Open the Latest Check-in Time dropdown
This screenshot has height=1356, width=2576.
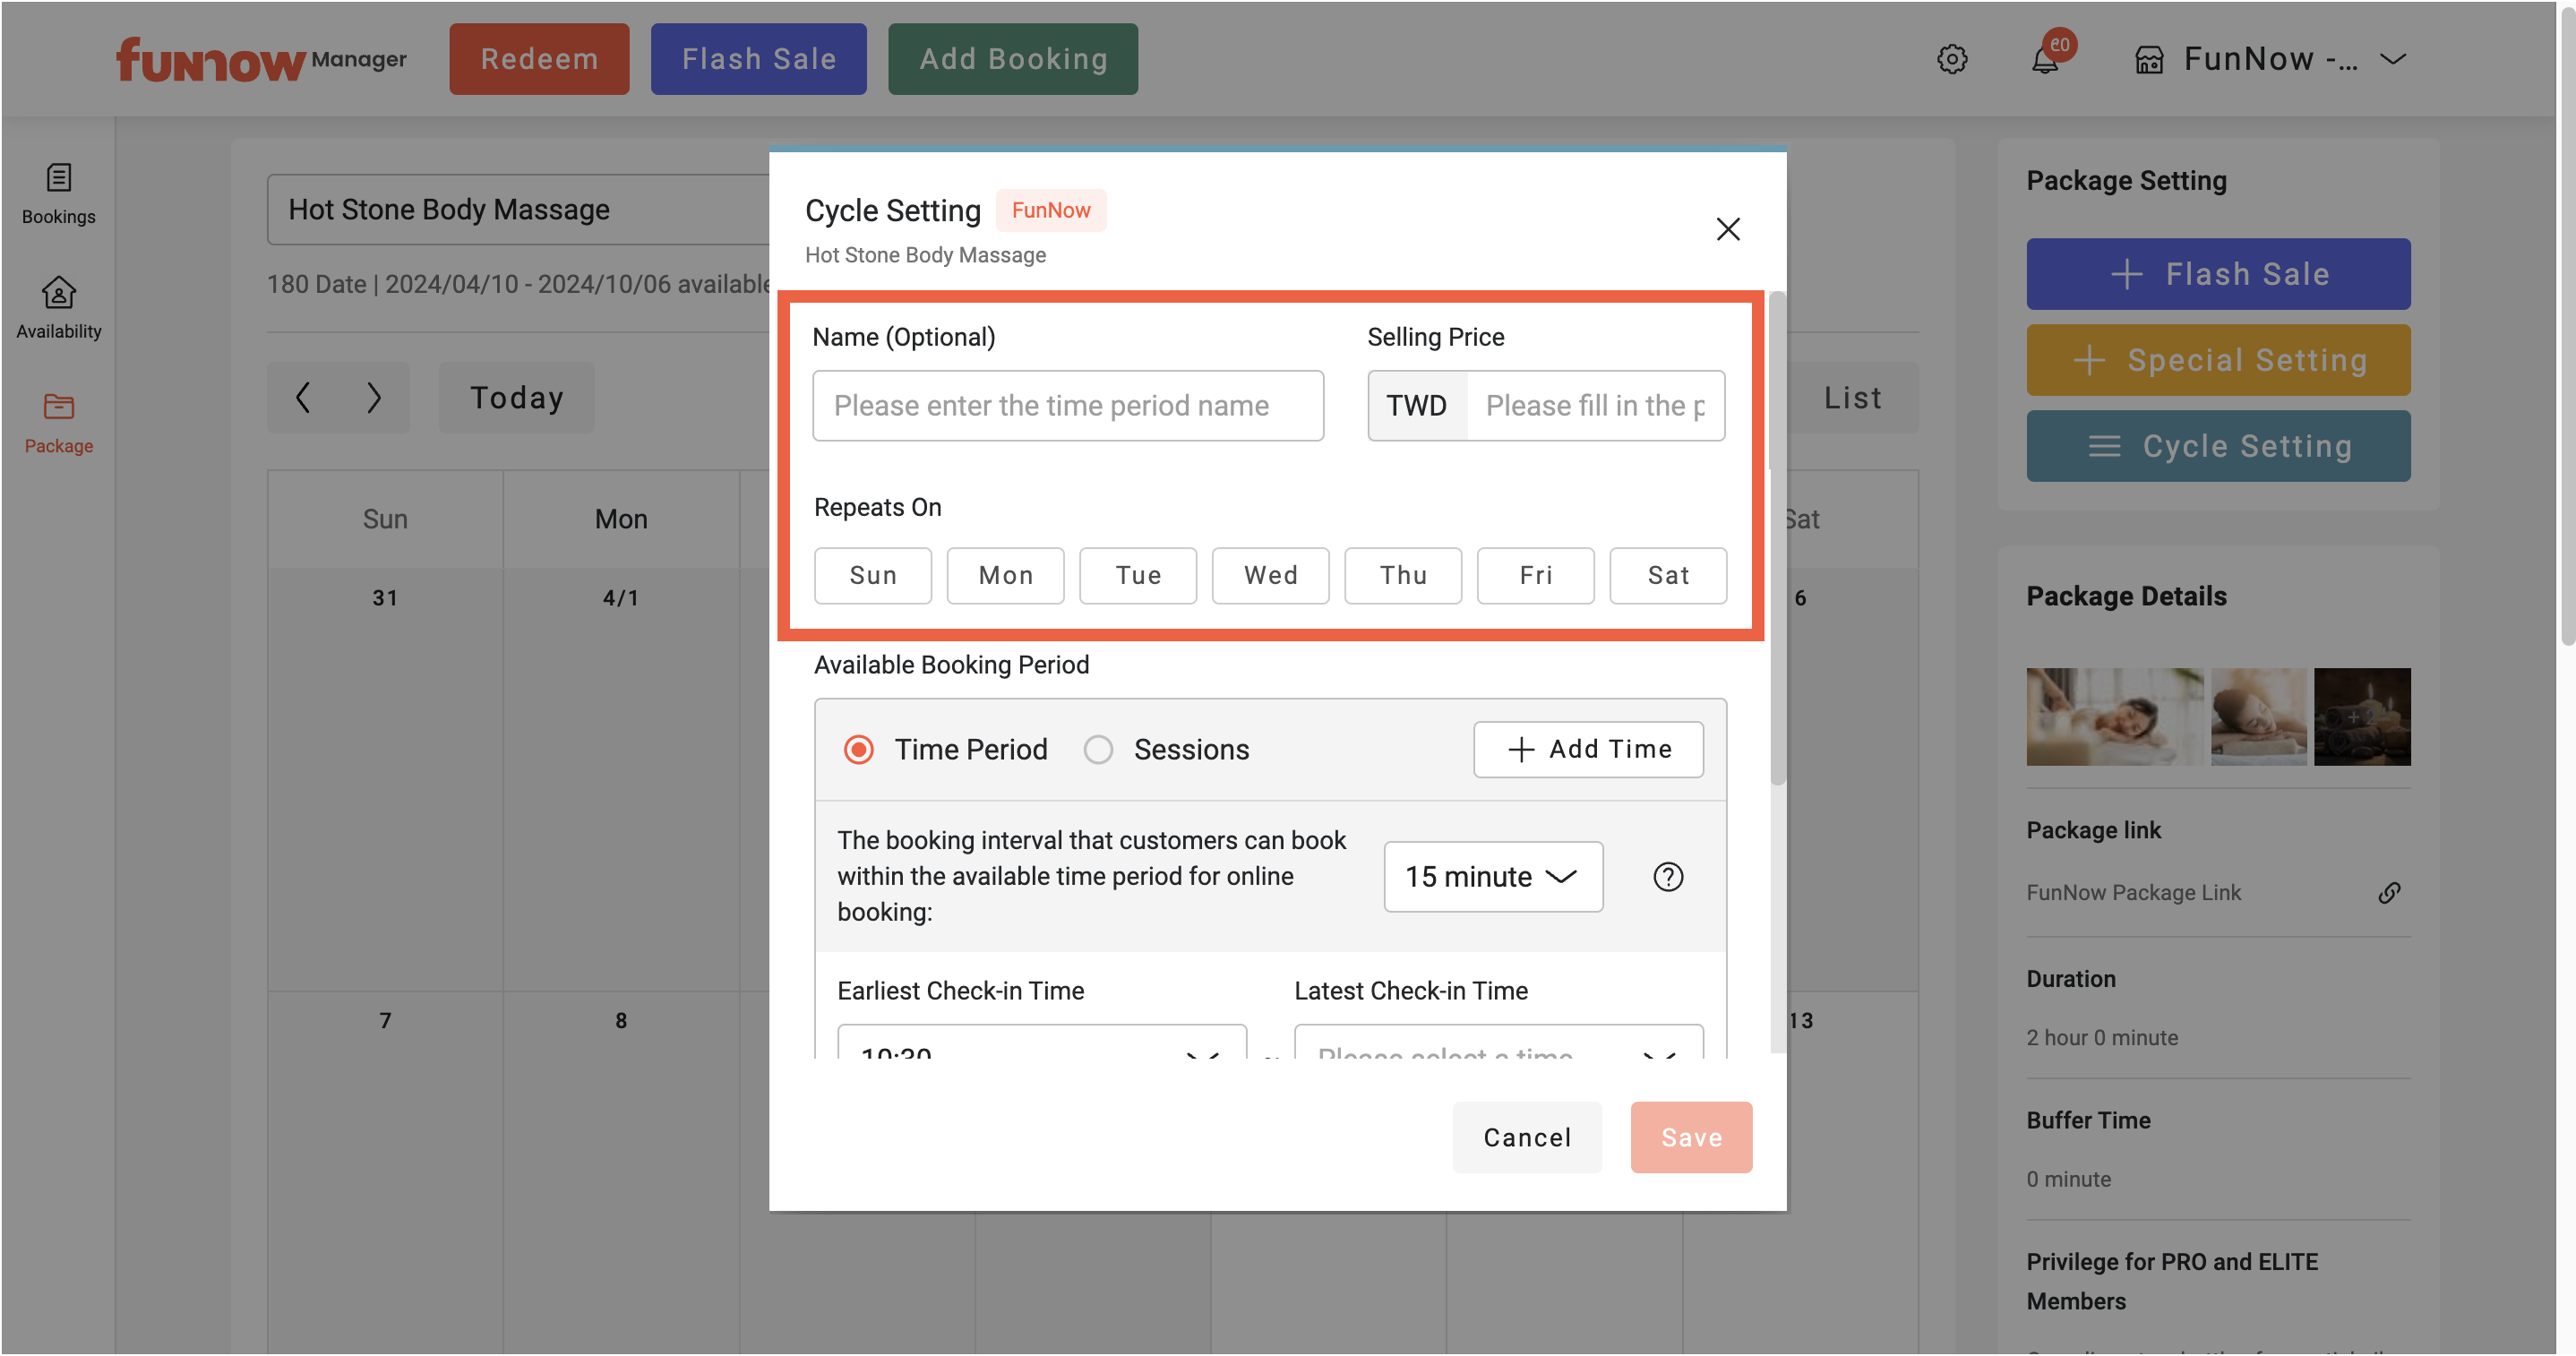click(x=1498, y=1042)
